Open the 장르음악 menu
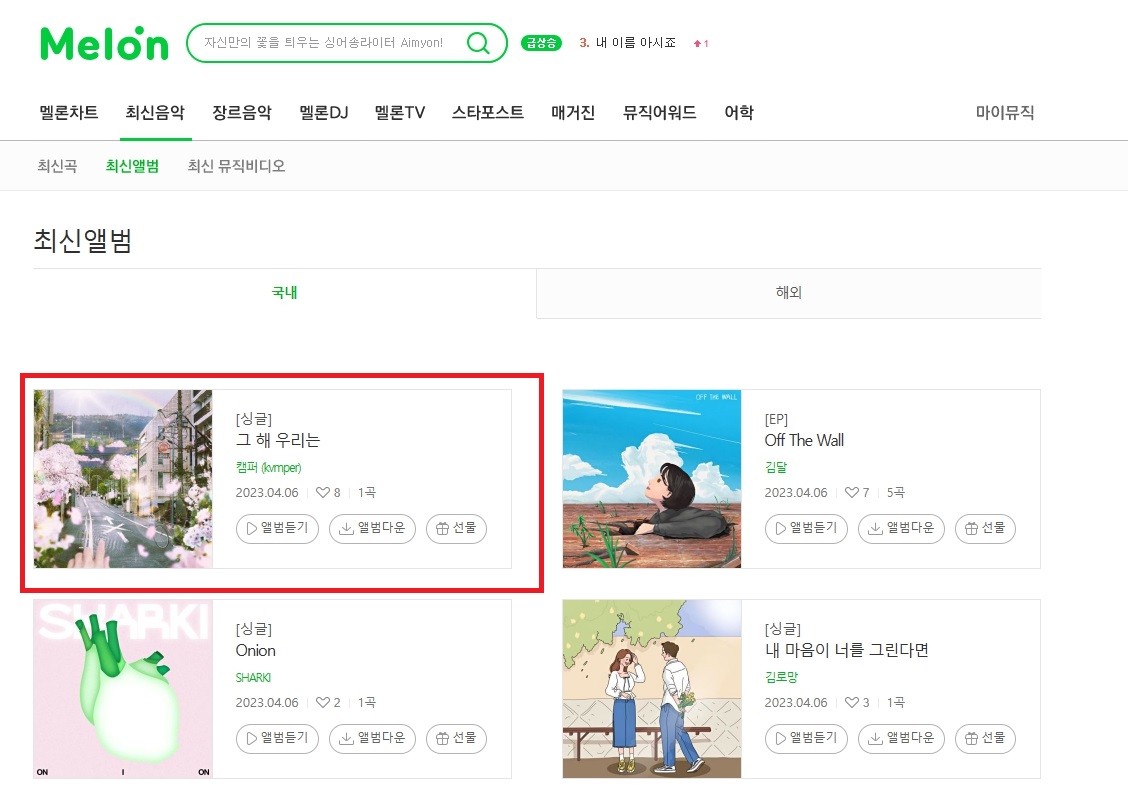Screen dimensions: 1128x791 click(242, 113)
